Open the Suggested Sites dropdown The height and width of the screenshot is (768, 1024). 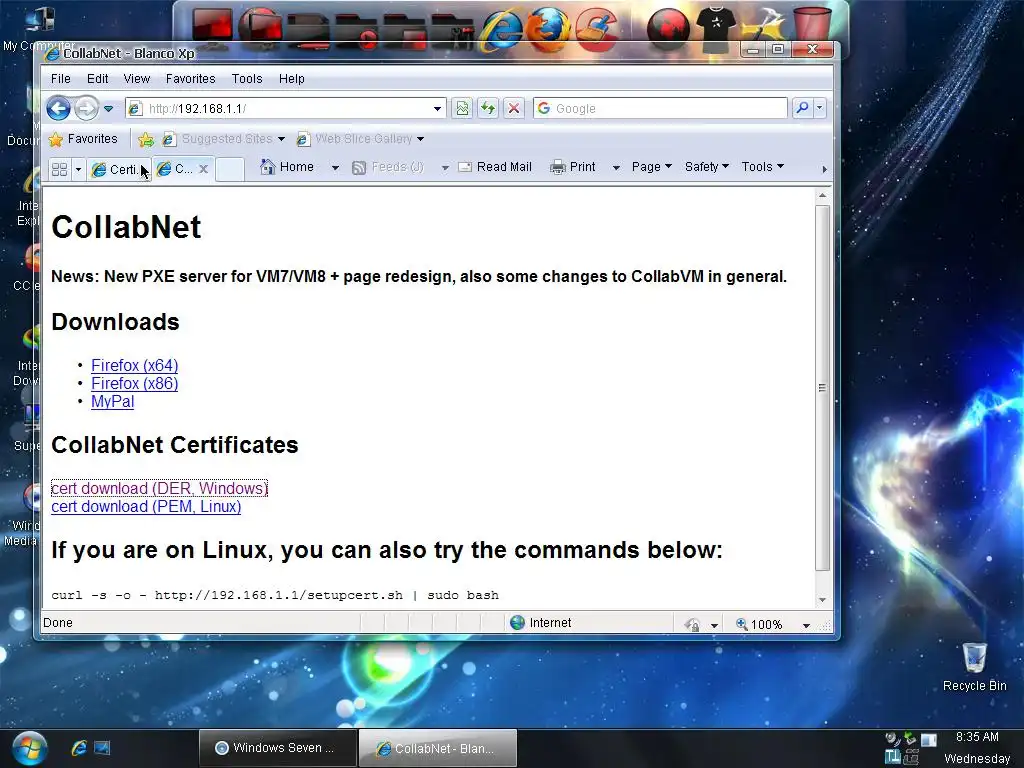coord(281,139)
